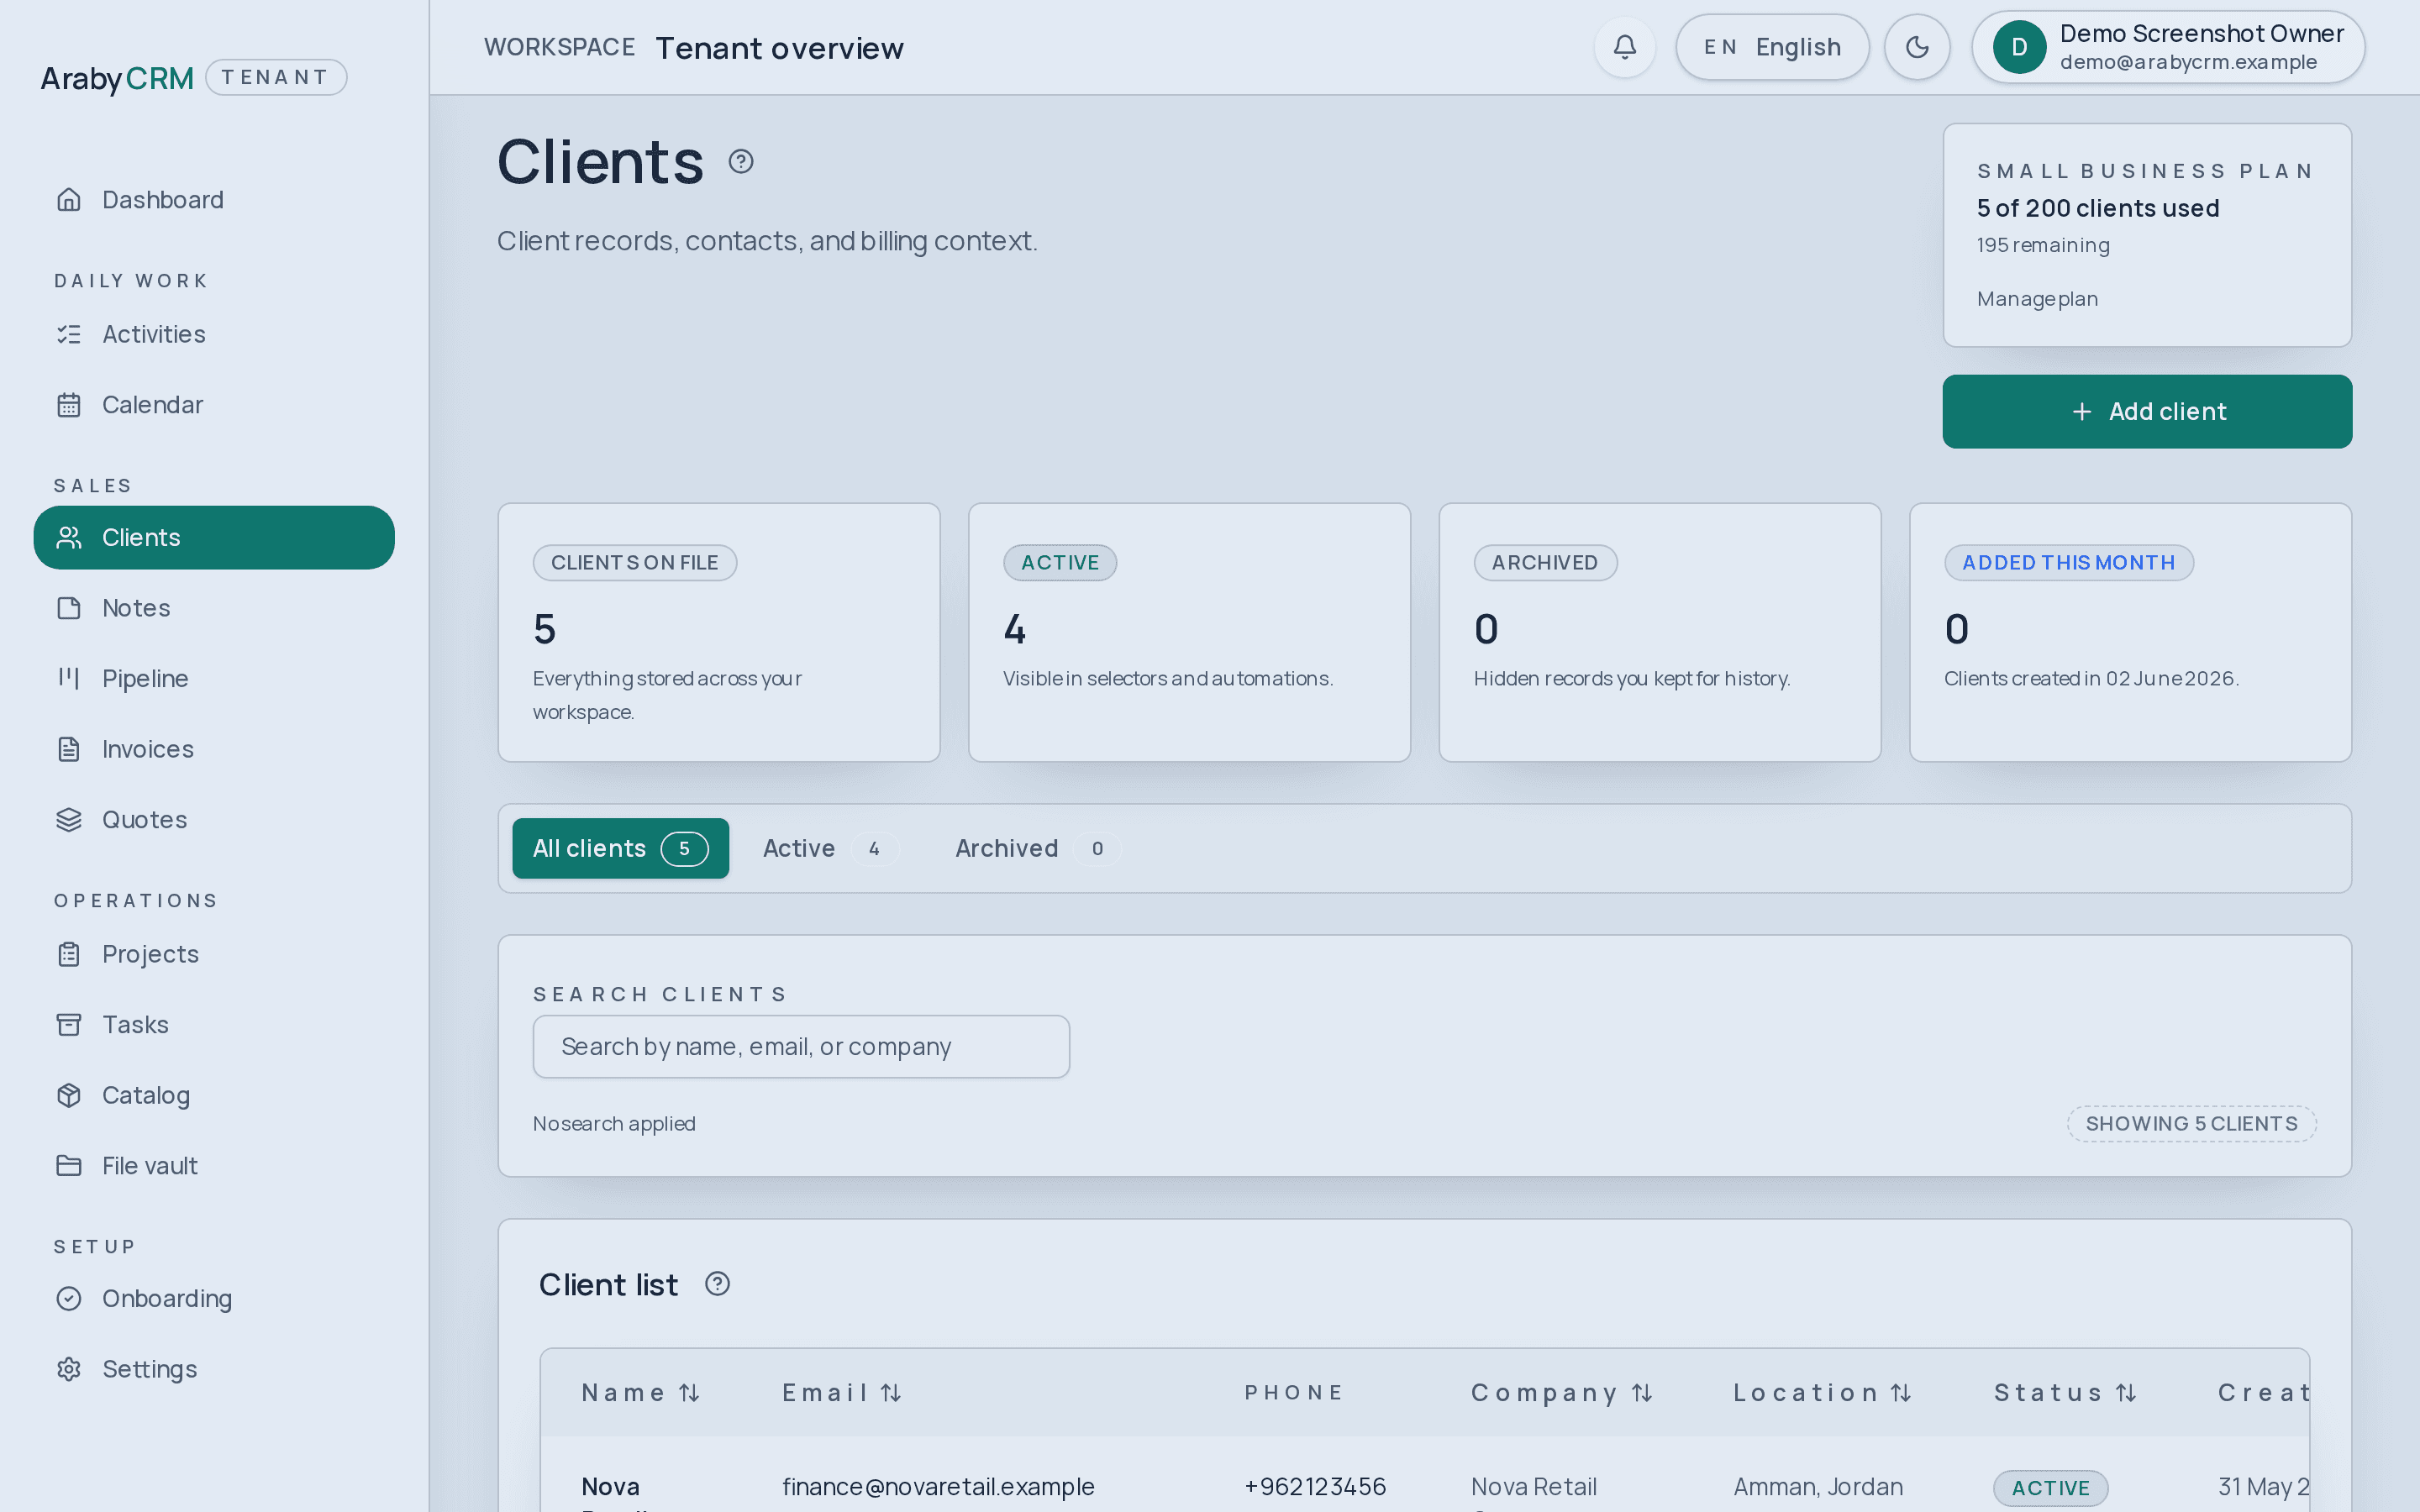Switch to the Active clients tab
Screen dimensions: 2420x1512
pos(830,848)
